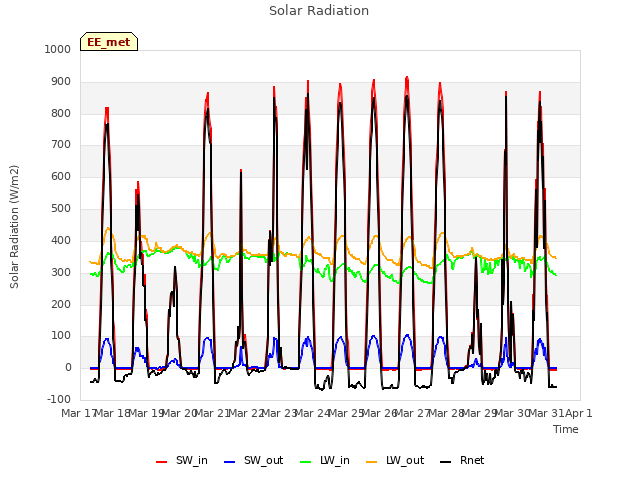
Task: Click the green LW_in legend swatch
Action: tap(306, 462)
